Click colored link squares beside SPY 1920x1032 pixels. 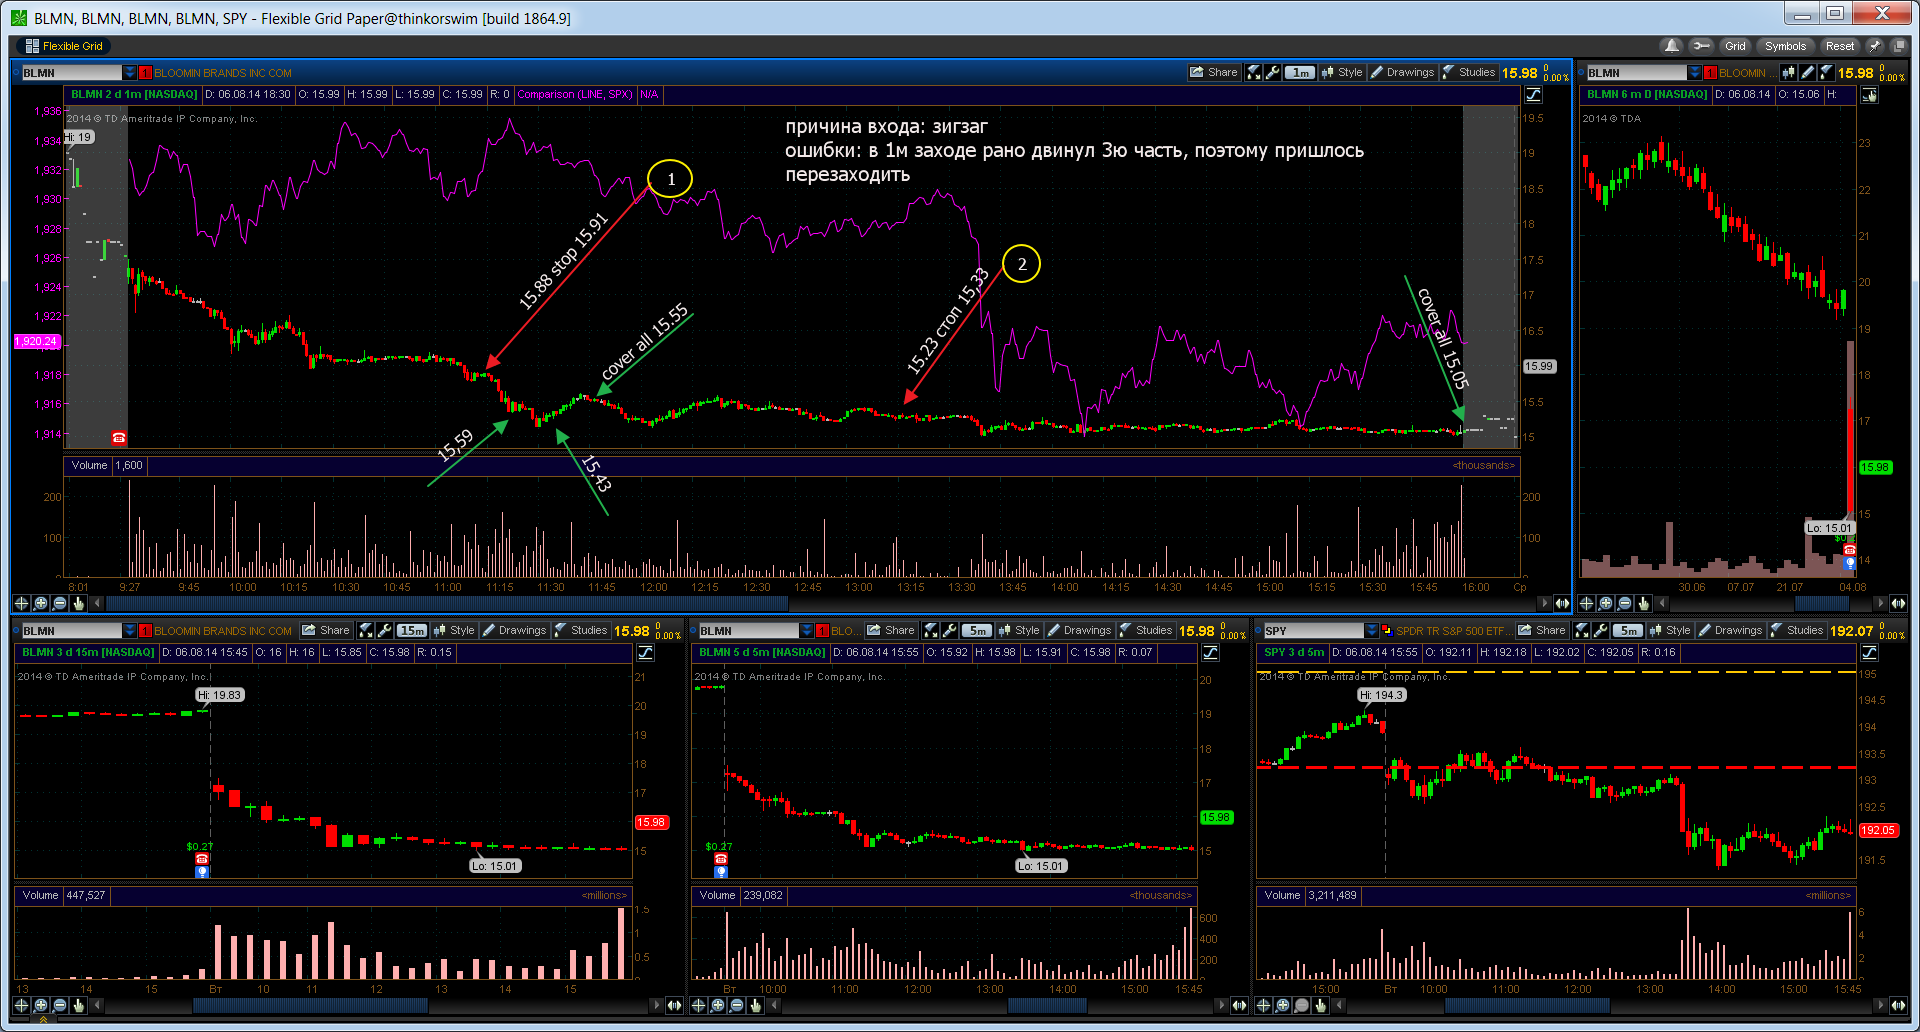click(x=1387, y=630)
